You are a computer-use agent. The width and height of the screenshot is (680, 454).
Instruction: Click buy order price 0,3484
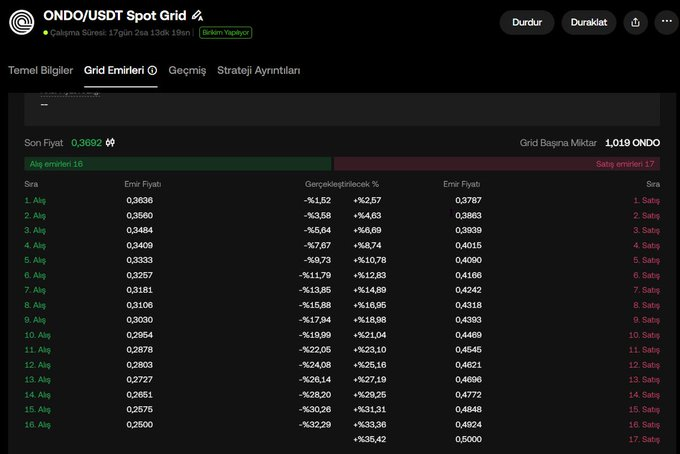click(x=140, y=230)
